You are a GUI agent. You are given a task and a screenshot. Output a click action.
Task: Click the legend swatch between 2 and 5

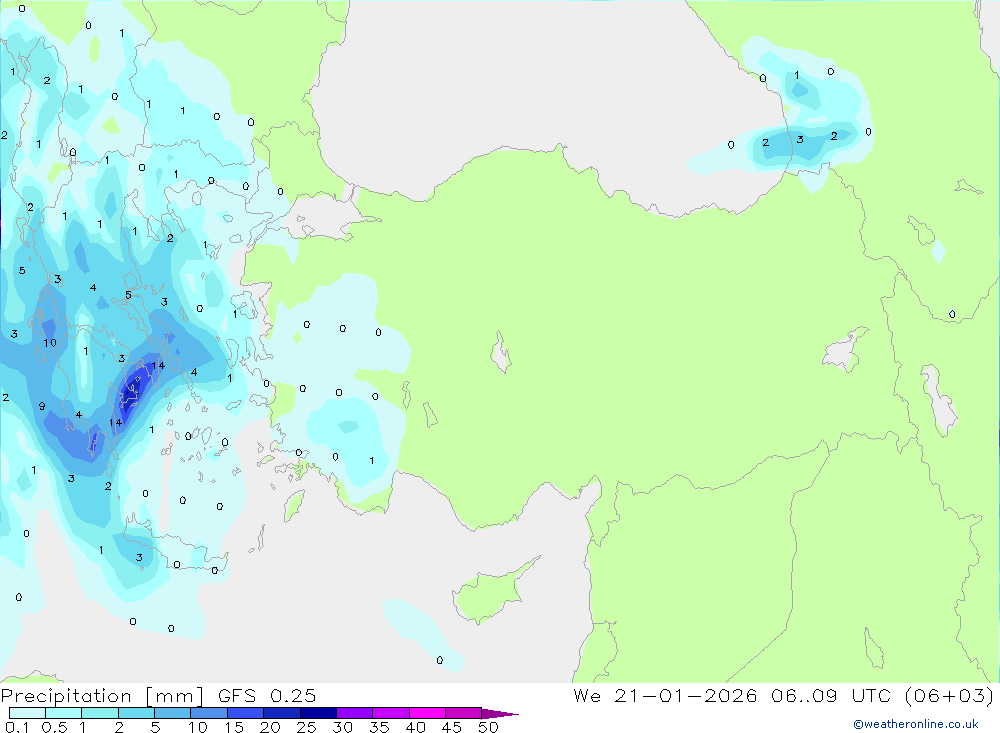(x=136, y=713)
